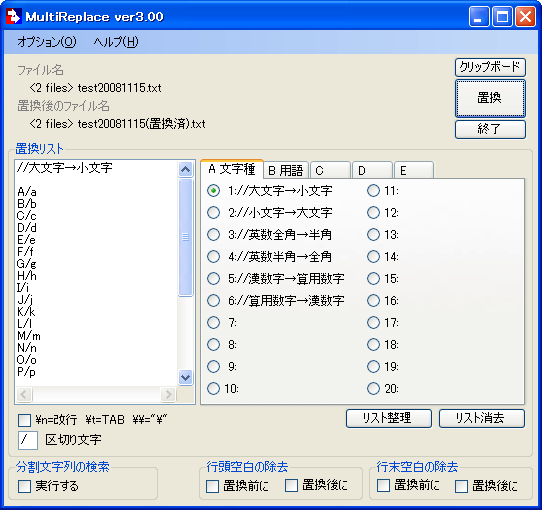Open the オプション(O) menu
This screenshot has height=510, width=542.
[x=47, y=42]
